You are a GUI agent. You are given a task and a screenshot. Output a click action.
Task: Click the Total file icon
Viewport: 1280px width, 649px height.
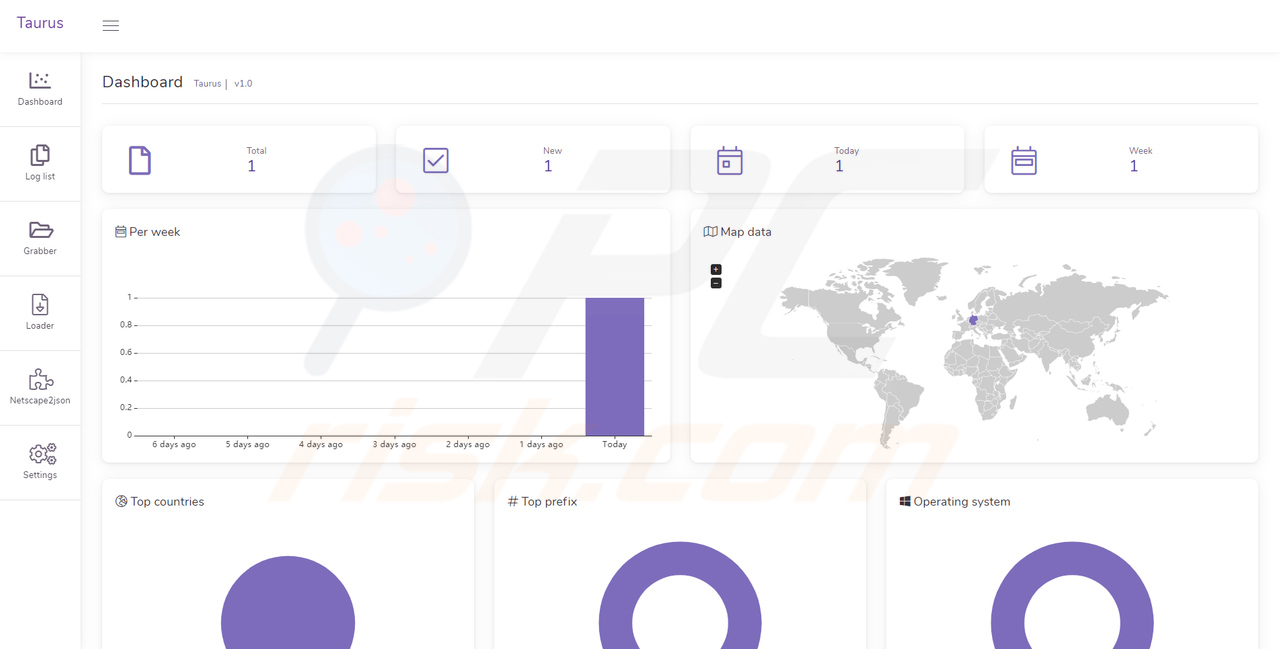(140, 160)
